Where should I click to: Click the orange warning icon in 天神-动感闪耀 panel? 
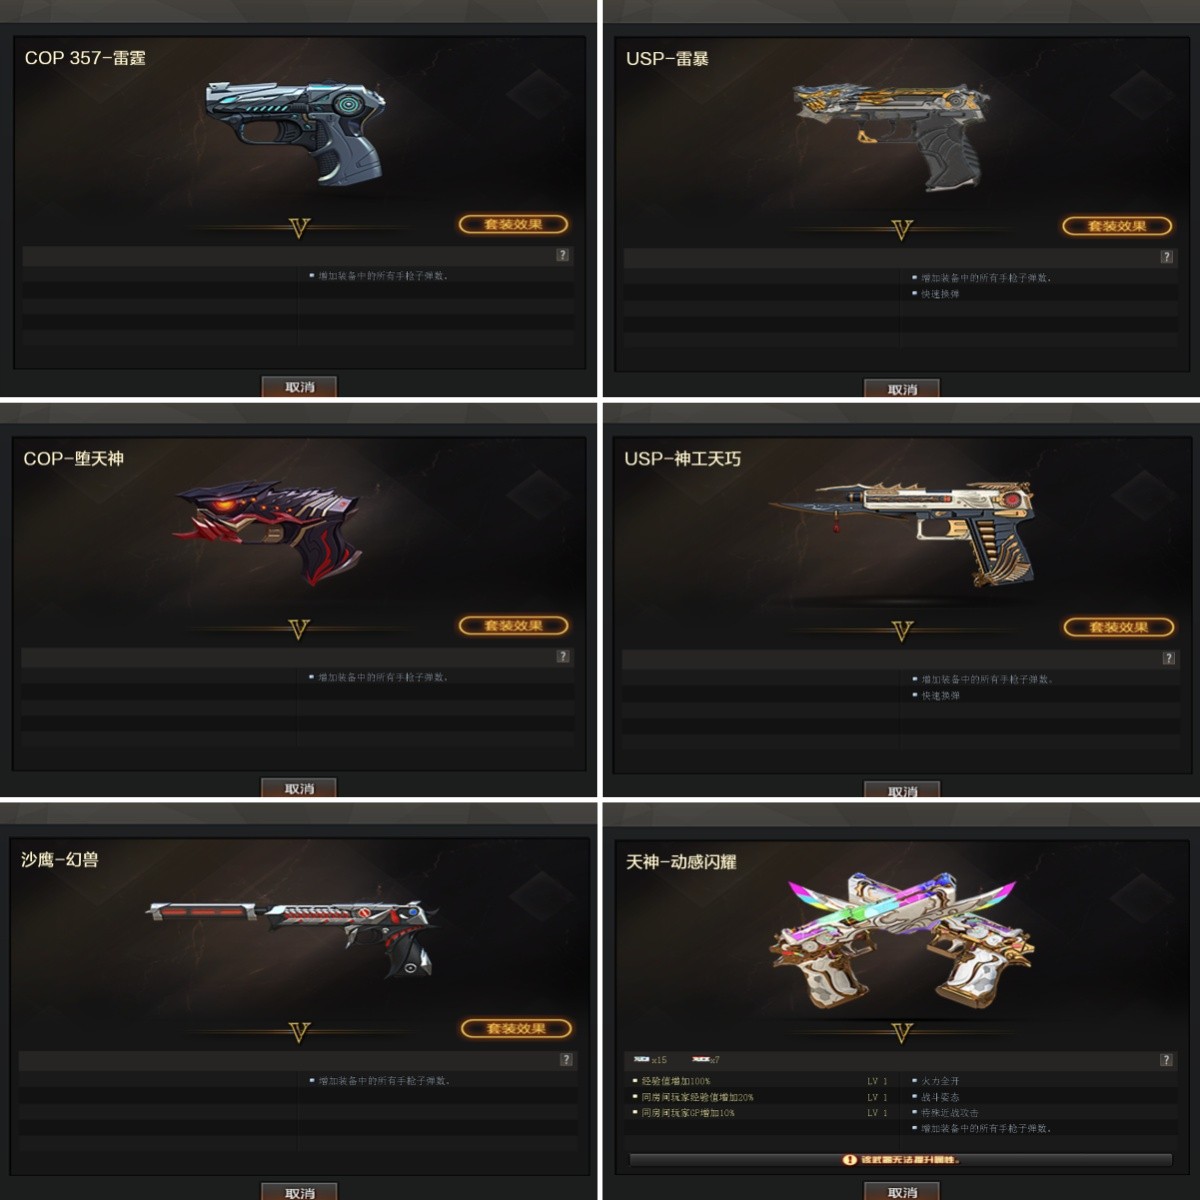[x=849, y=1160]
